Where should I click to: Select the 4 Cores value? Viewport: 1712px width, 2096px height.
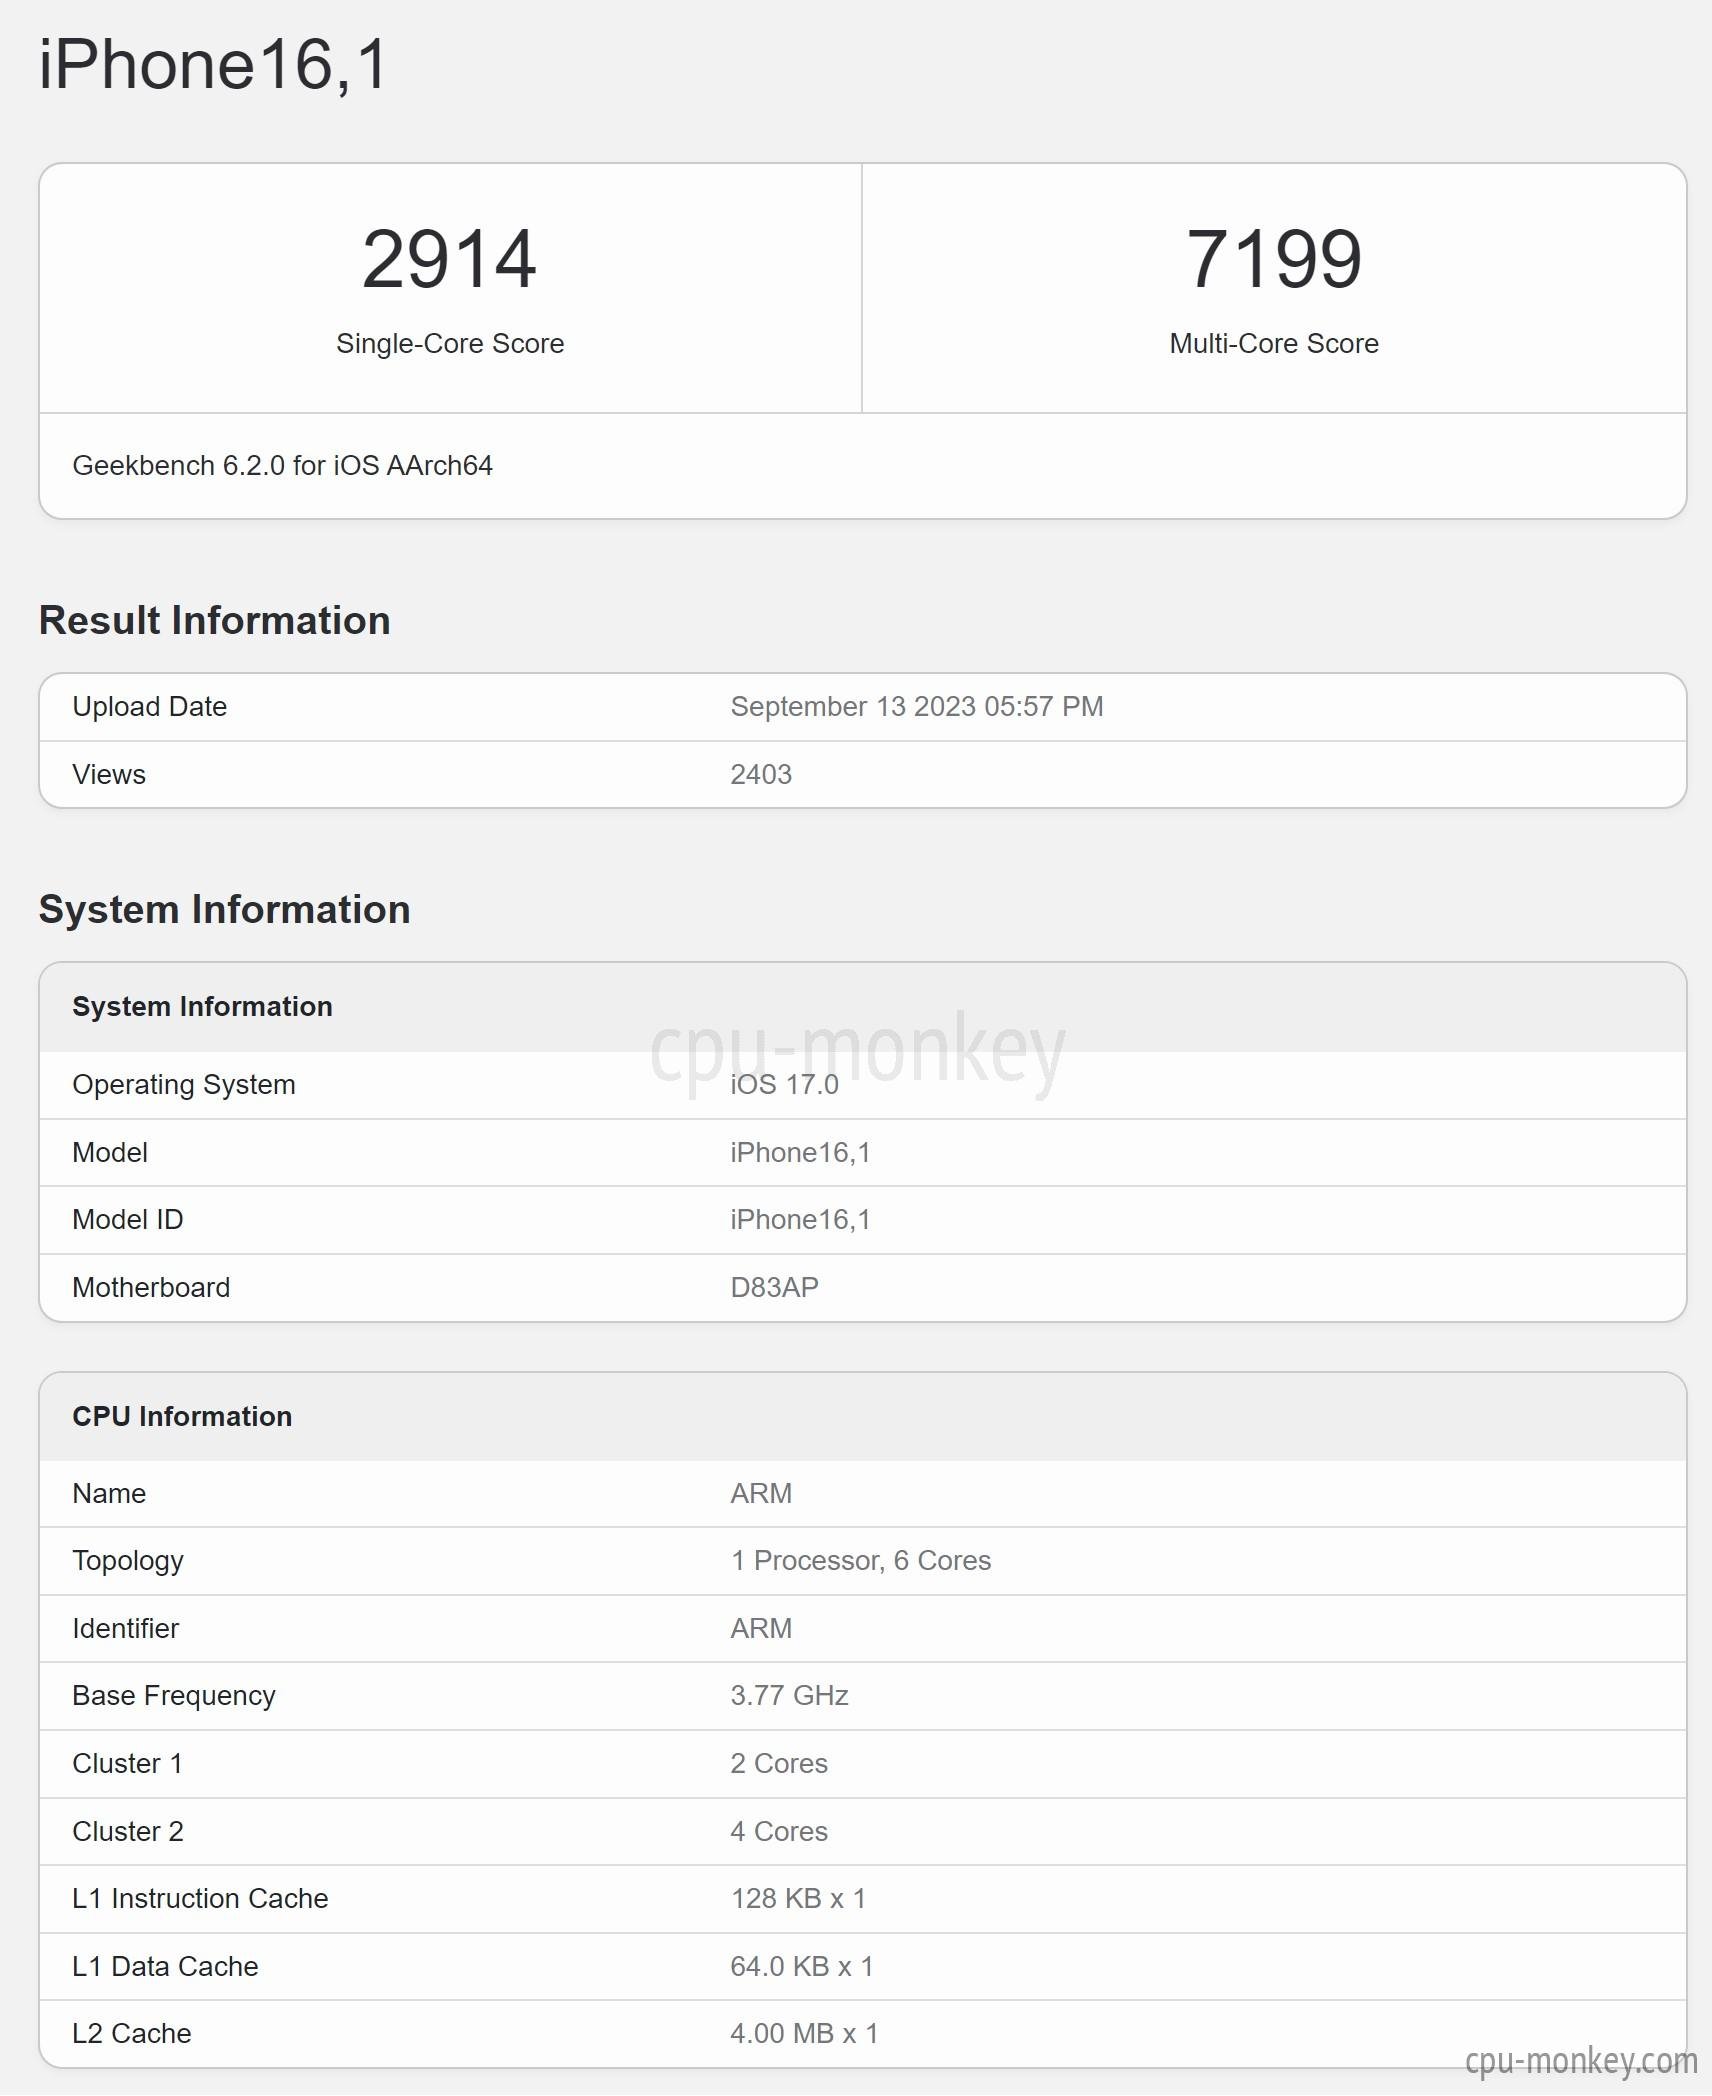click(x=779, y=1831)
